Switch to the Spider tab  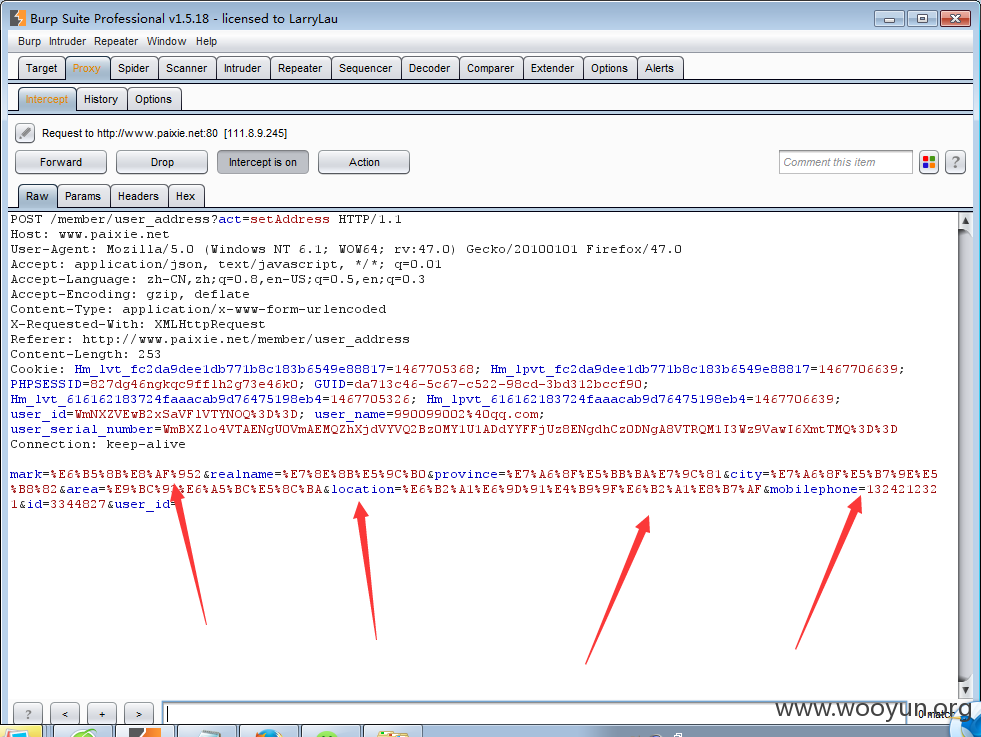click(x=133, y=68)
